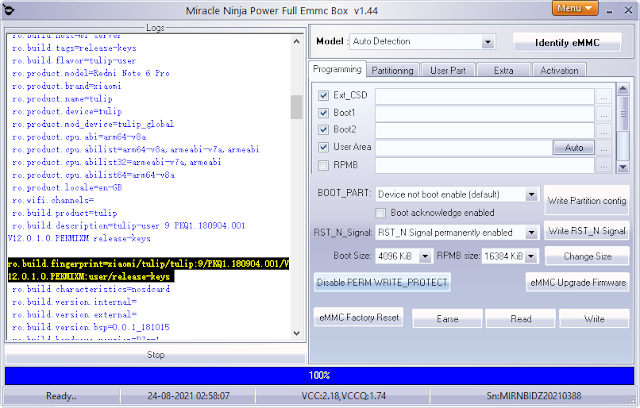Open the Extra tab
The height and width of the screenshot is (408, 640).
(x=503, y=71)
